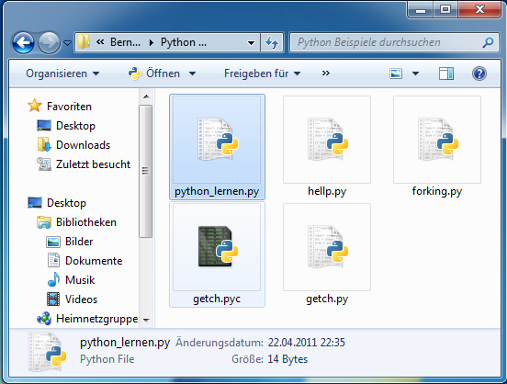Image resolution: width=507 pixels, height=384 pixels.
Task: Open the Musik library
Action: [80, 280]
